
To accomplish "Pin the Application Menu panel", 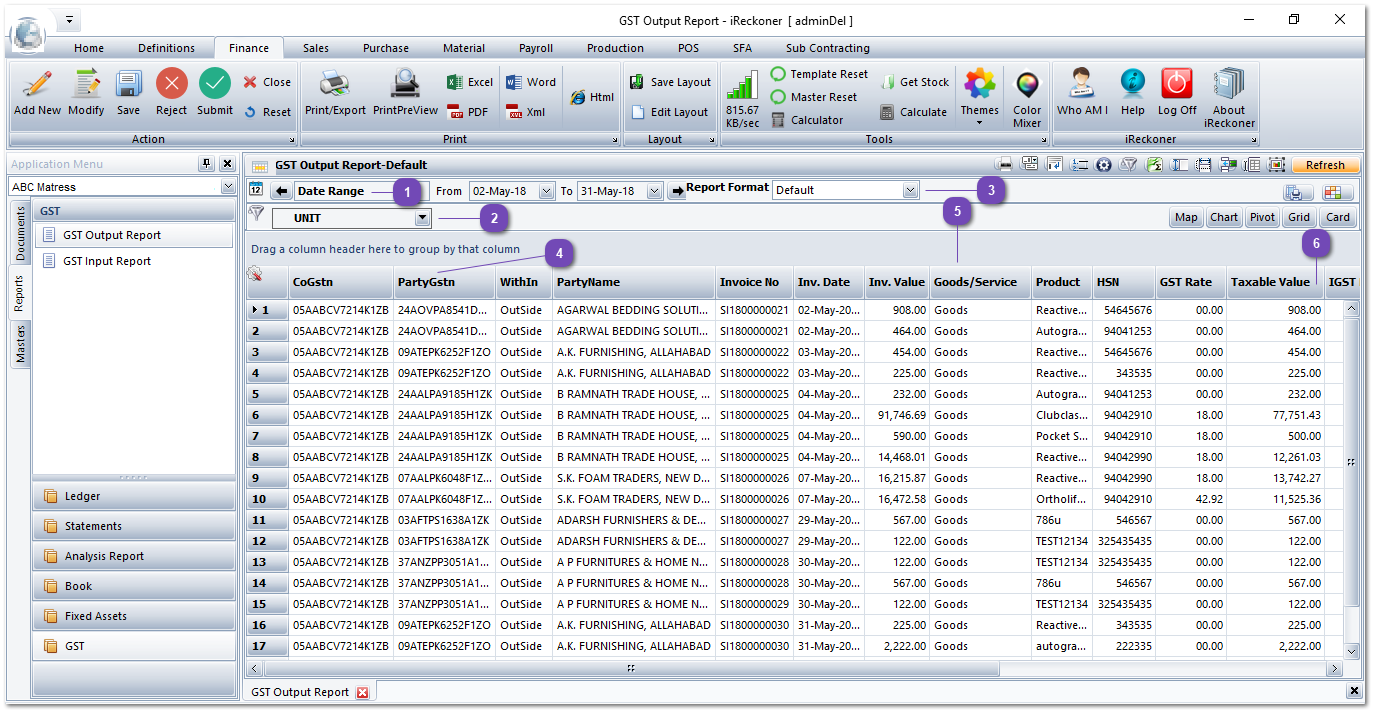I will click(207, 164).
